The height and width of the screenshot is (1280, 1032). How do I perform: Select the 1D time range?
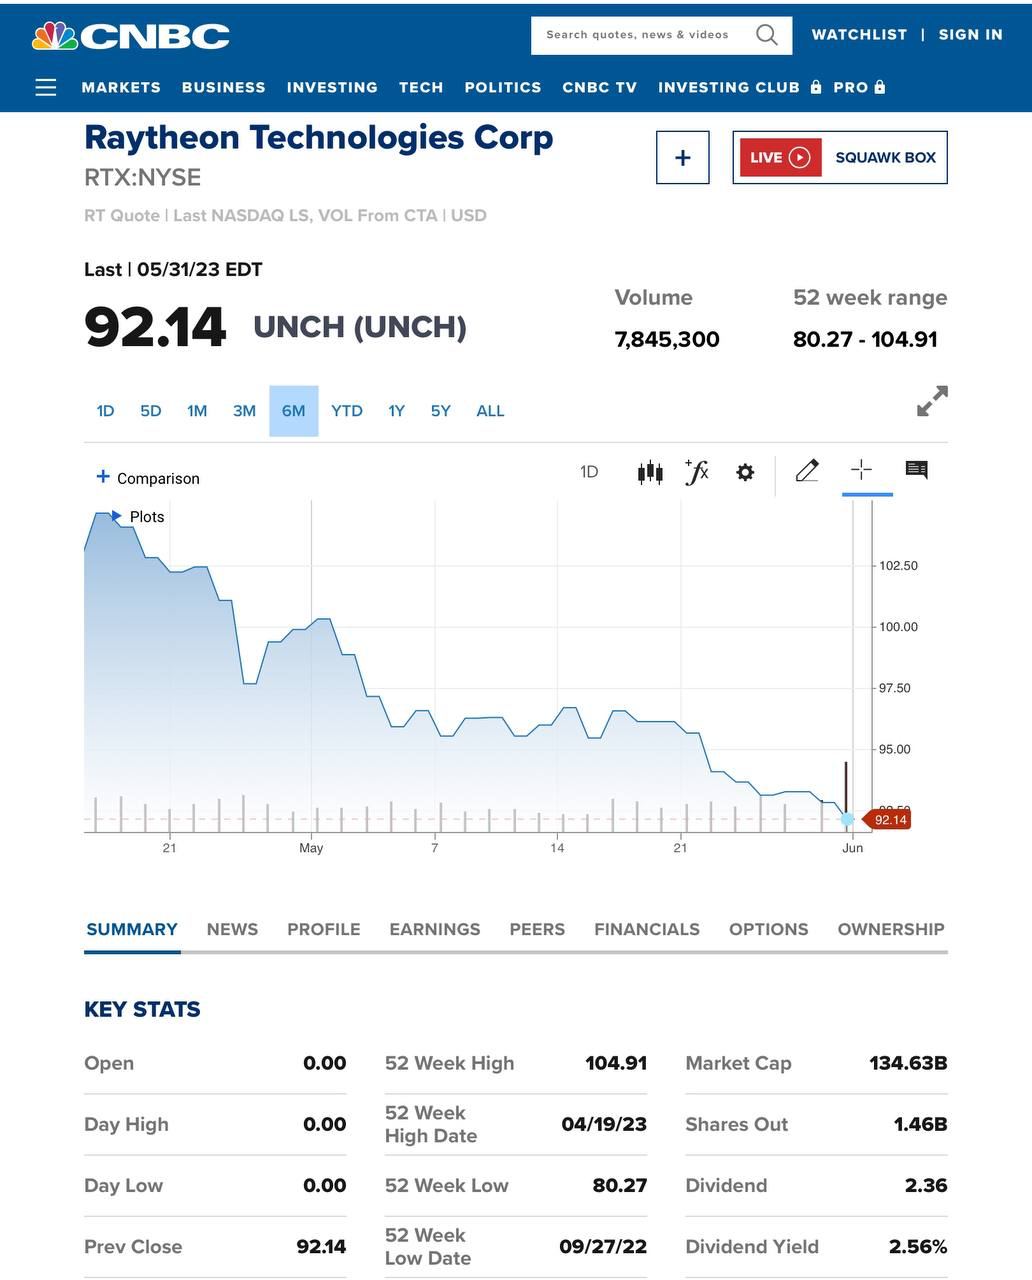click(x=105, y=411)
